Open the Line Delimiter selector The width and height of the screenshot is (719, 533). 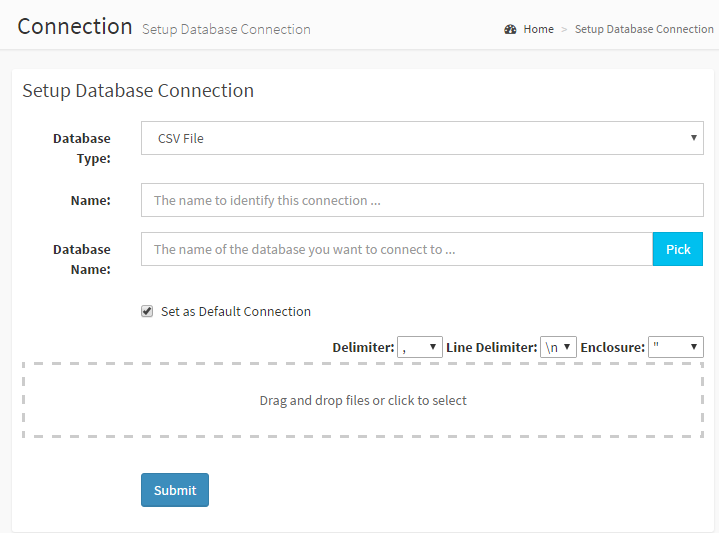558,347
